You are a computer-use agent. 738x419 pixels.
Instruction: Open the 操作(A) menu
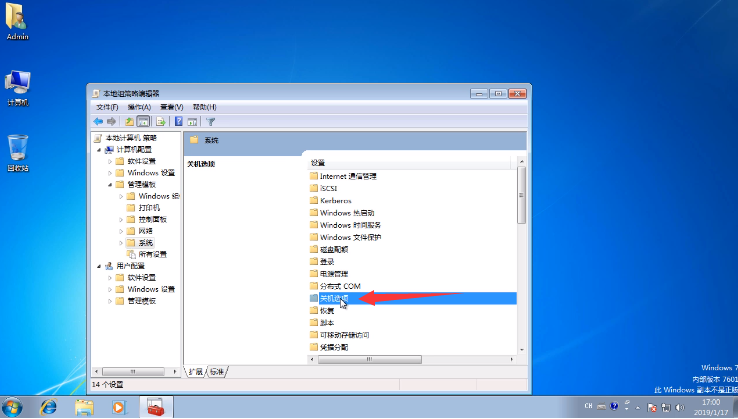[x=139, y=107]
